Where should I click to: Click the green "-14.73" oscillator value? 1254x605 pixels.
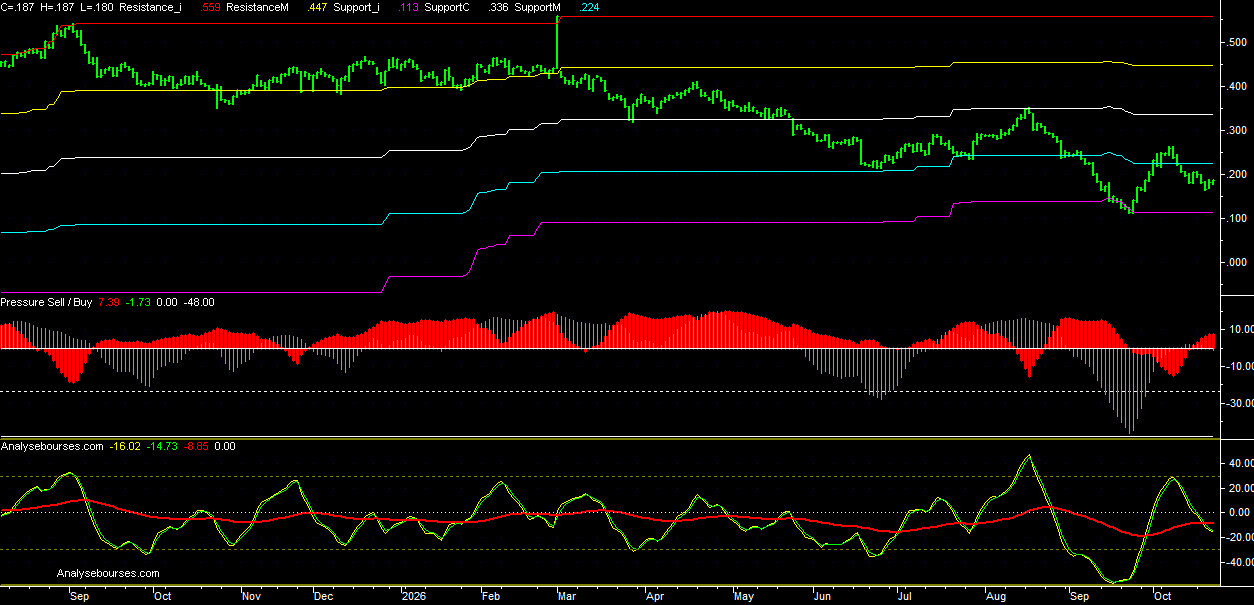point(162,446)
